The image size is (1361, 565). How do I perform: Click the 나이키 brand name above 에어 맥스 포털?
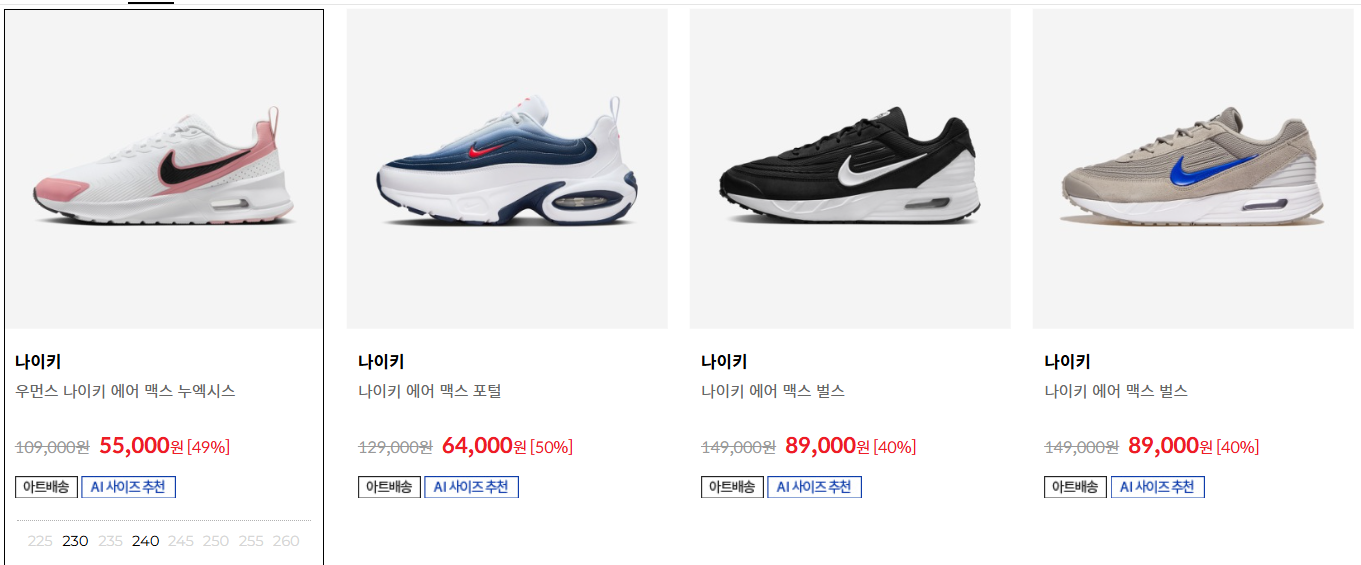[381, 362]
